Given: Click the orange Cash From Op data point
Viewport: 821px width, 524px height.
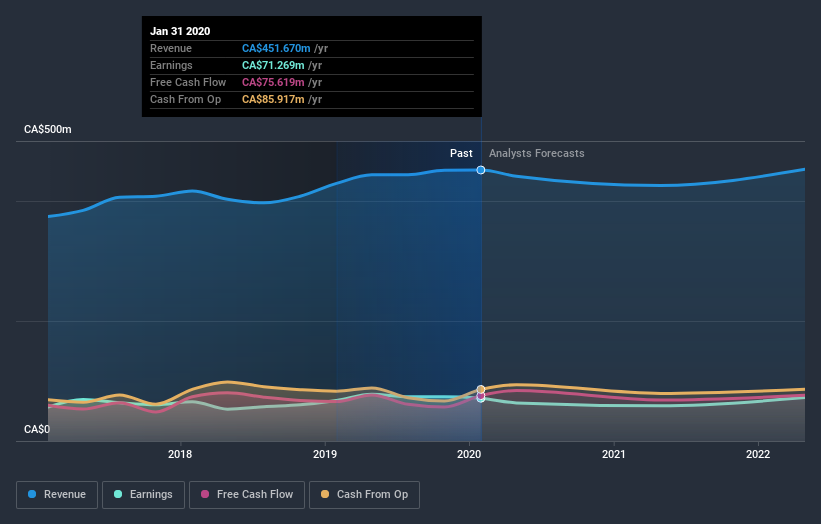Looking at the screenshot, I should [481, 389].
